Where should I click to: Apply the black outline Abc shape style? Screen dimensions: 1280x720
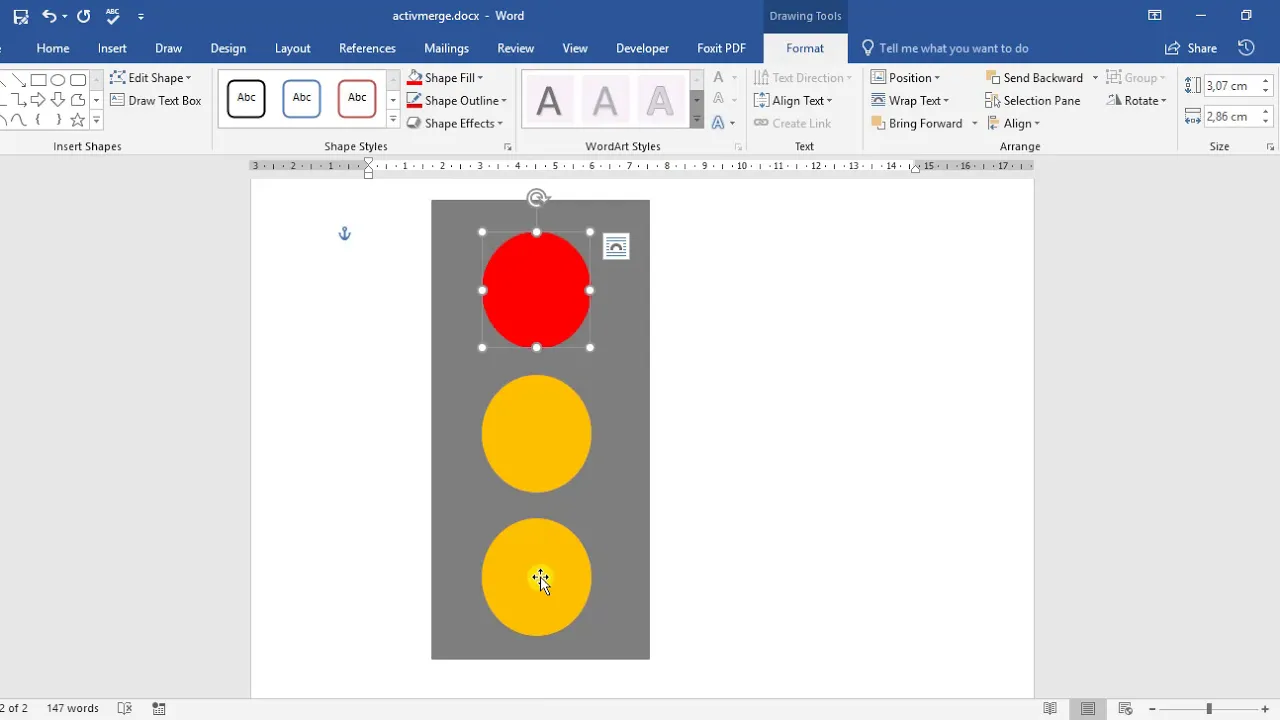pos(246,98)
